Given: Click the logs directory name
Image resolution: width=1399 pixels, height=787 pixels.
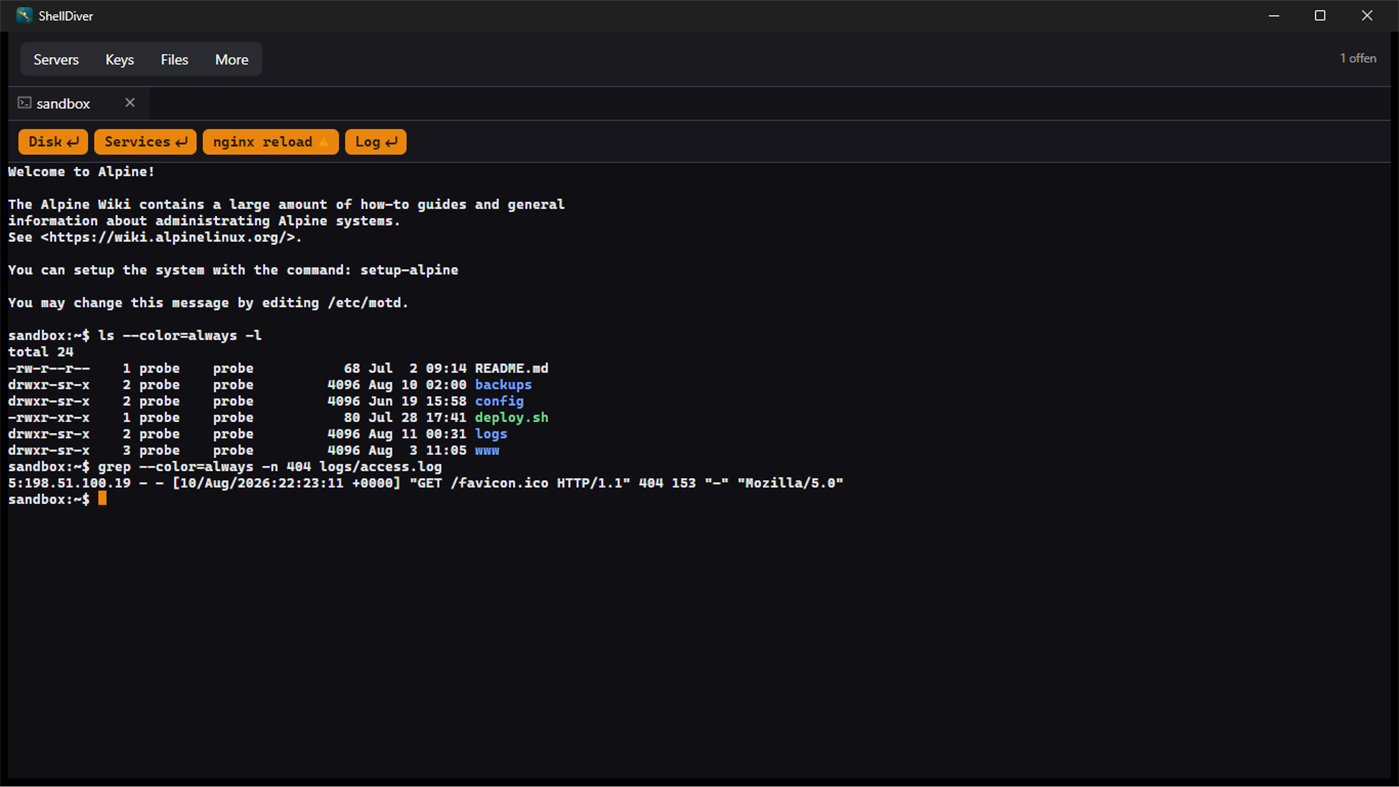Looking at the screenshot, I should click(491, 434).
